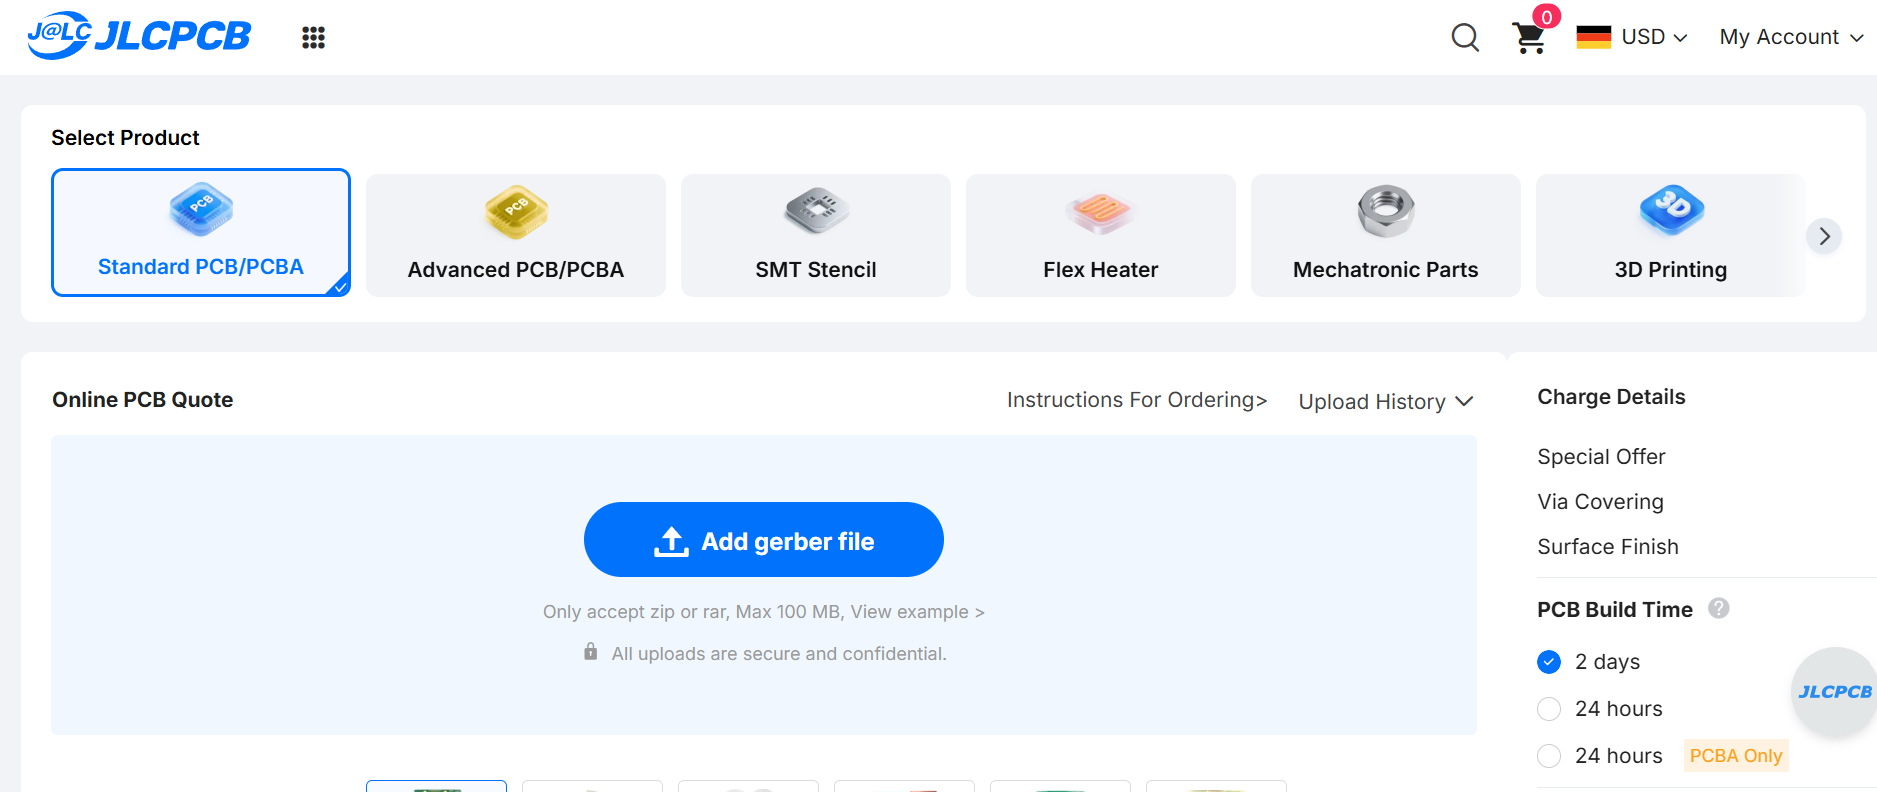Screen dimensions: 1877x792
Task: Switch to the SMT Stencil product
Action: click(x=816, y=236)
